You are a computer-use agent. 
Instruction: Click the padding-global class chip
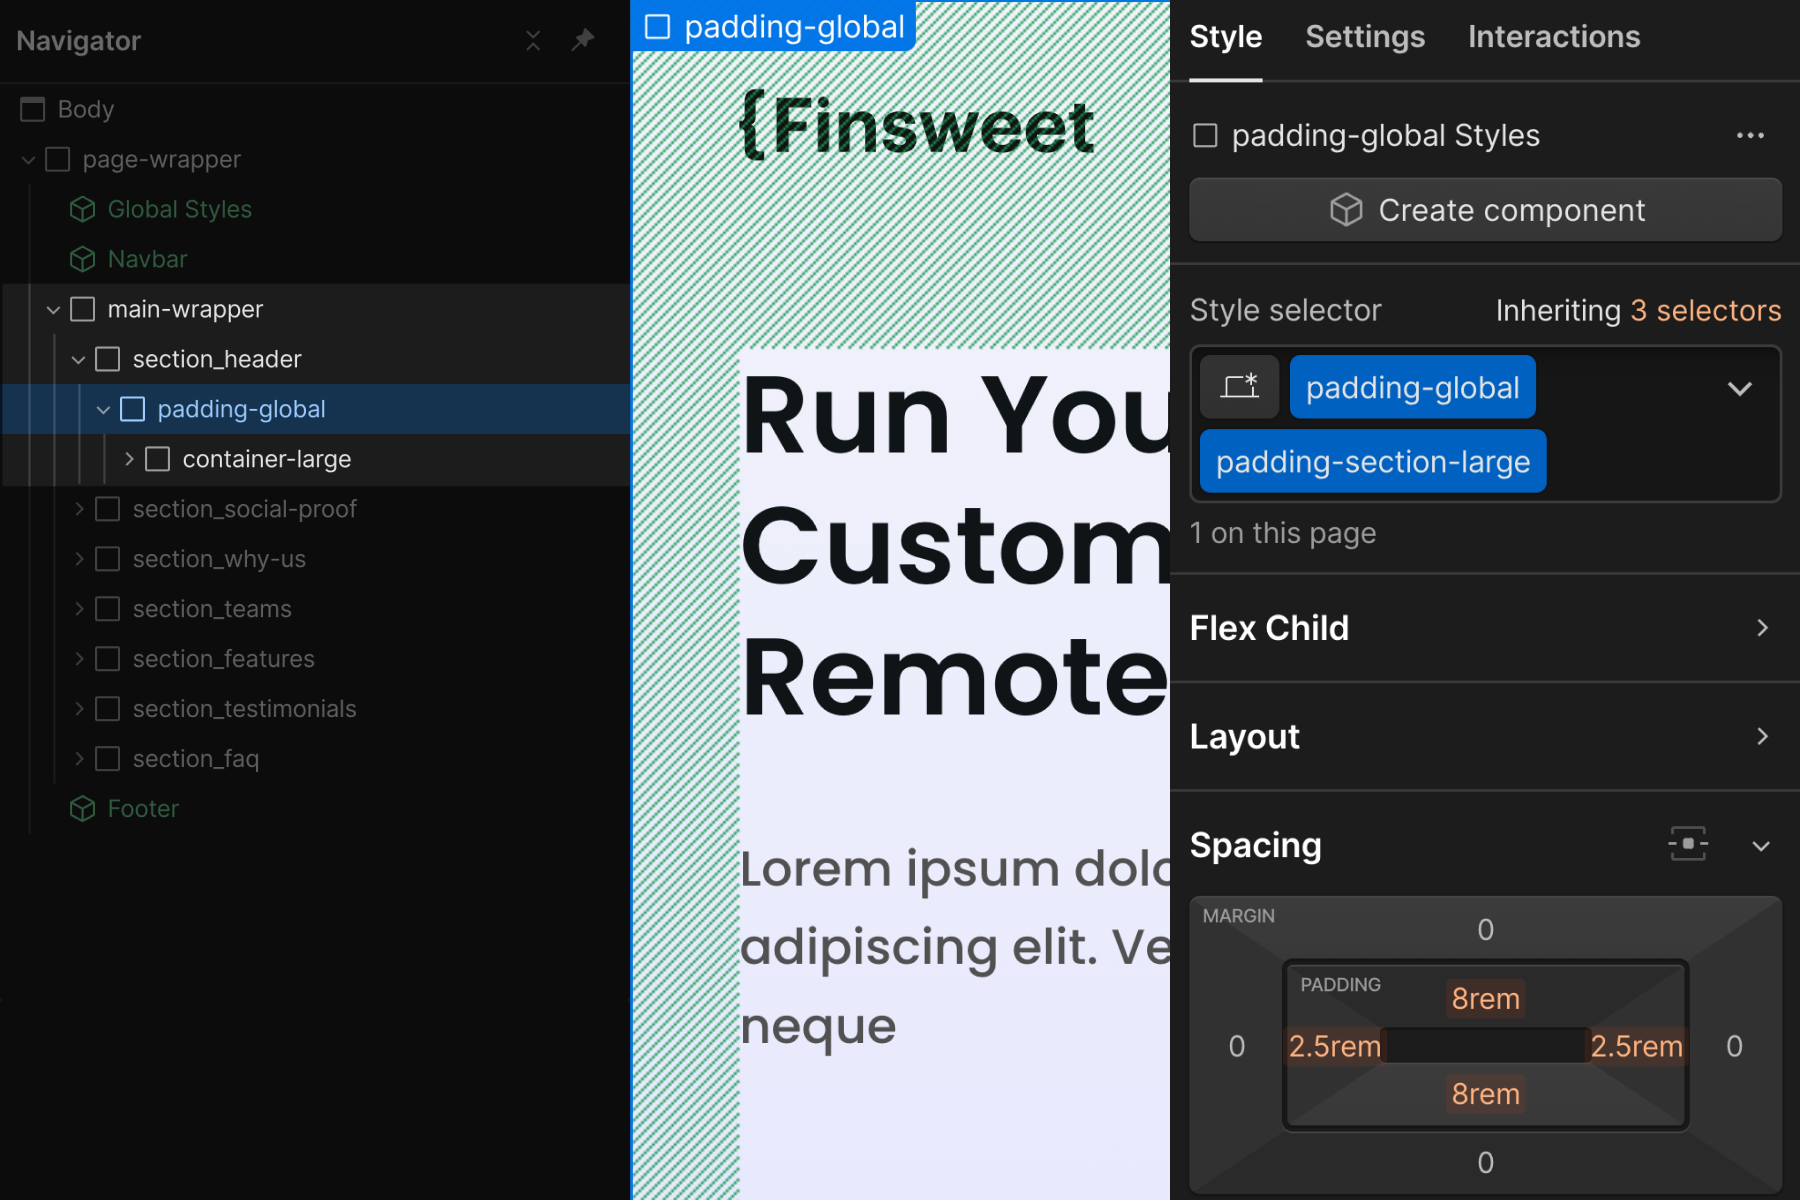pyautogui.click(x=1412, y=387)
